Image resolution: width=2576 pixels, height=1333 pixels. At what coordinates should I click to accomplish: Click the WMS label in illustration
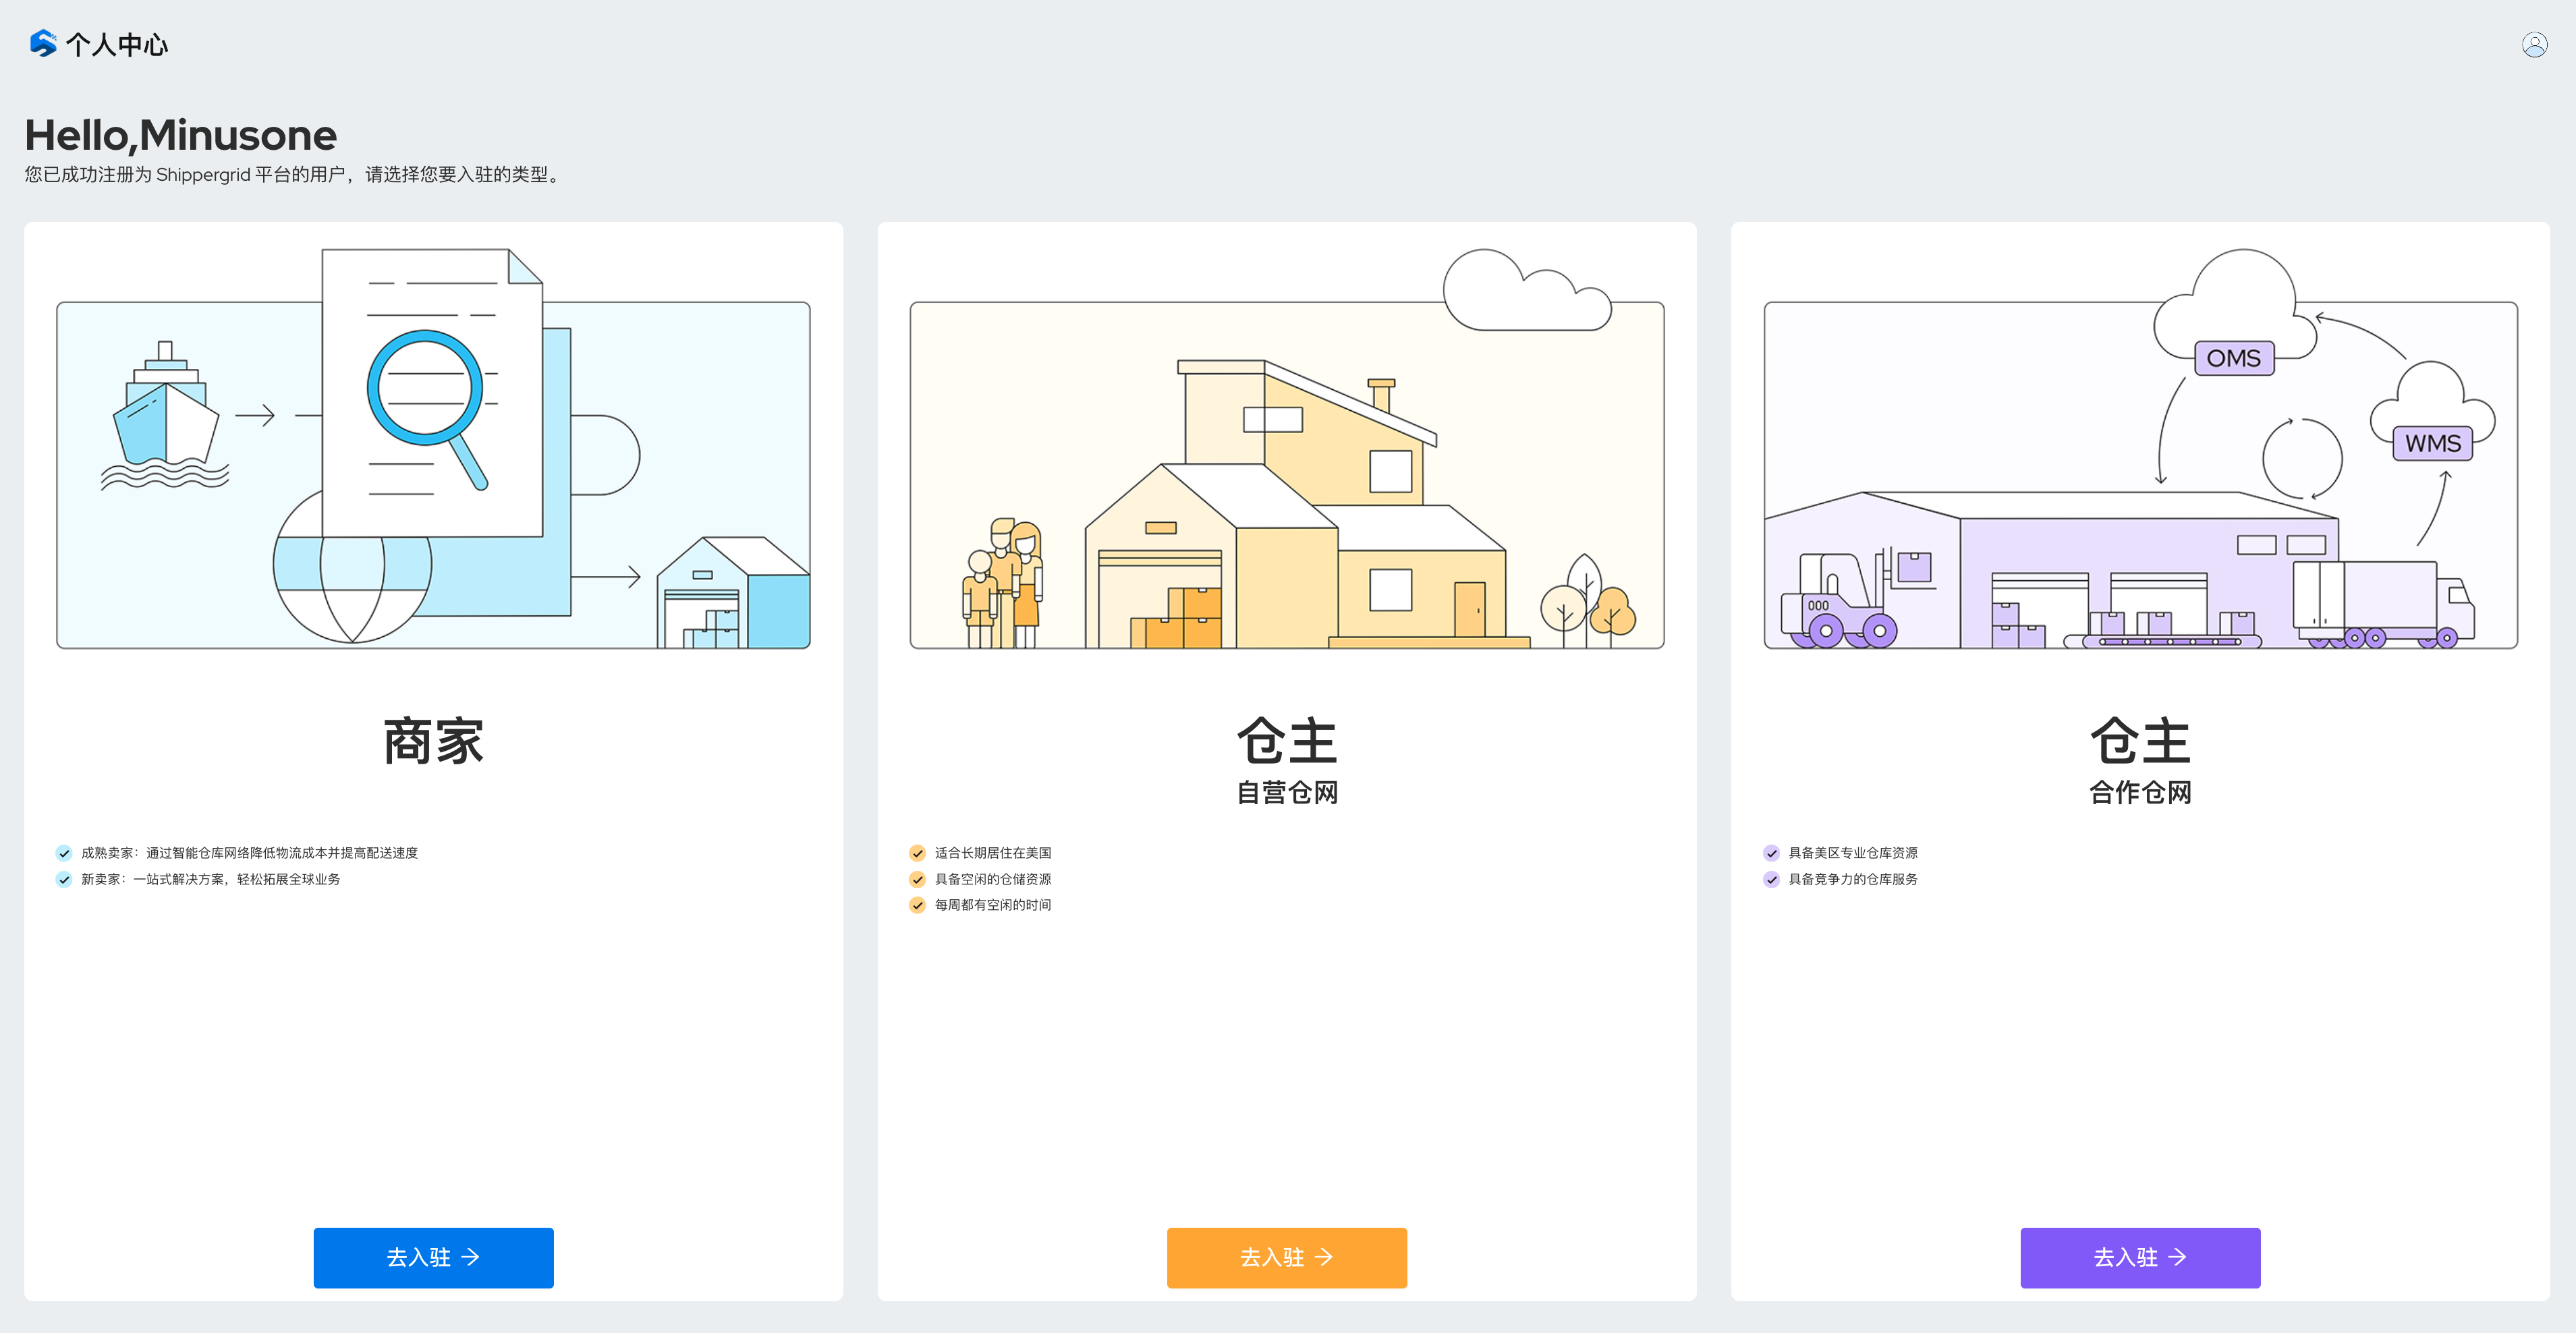pyautogui.click(x=2432, y=443)
